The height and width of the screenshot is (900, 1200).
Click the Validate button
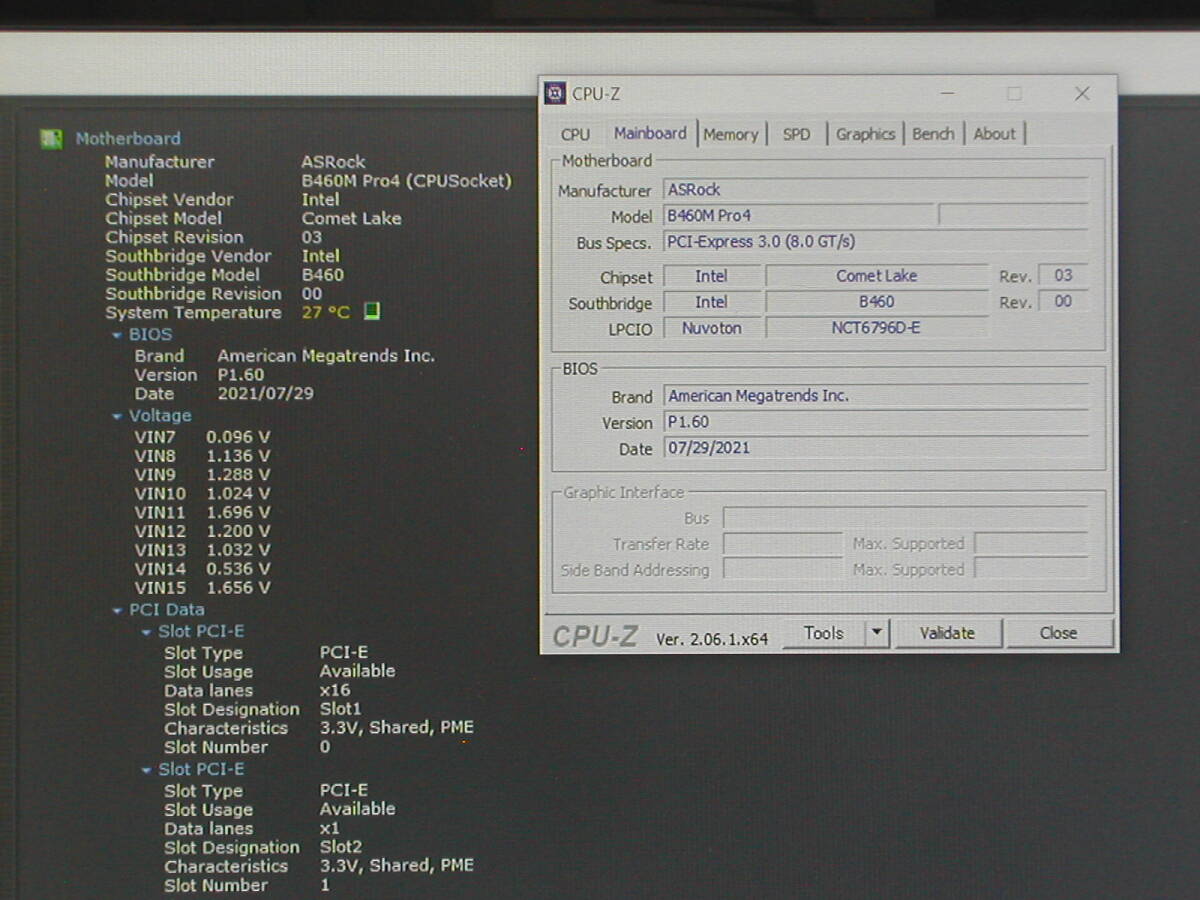[947, 633]
